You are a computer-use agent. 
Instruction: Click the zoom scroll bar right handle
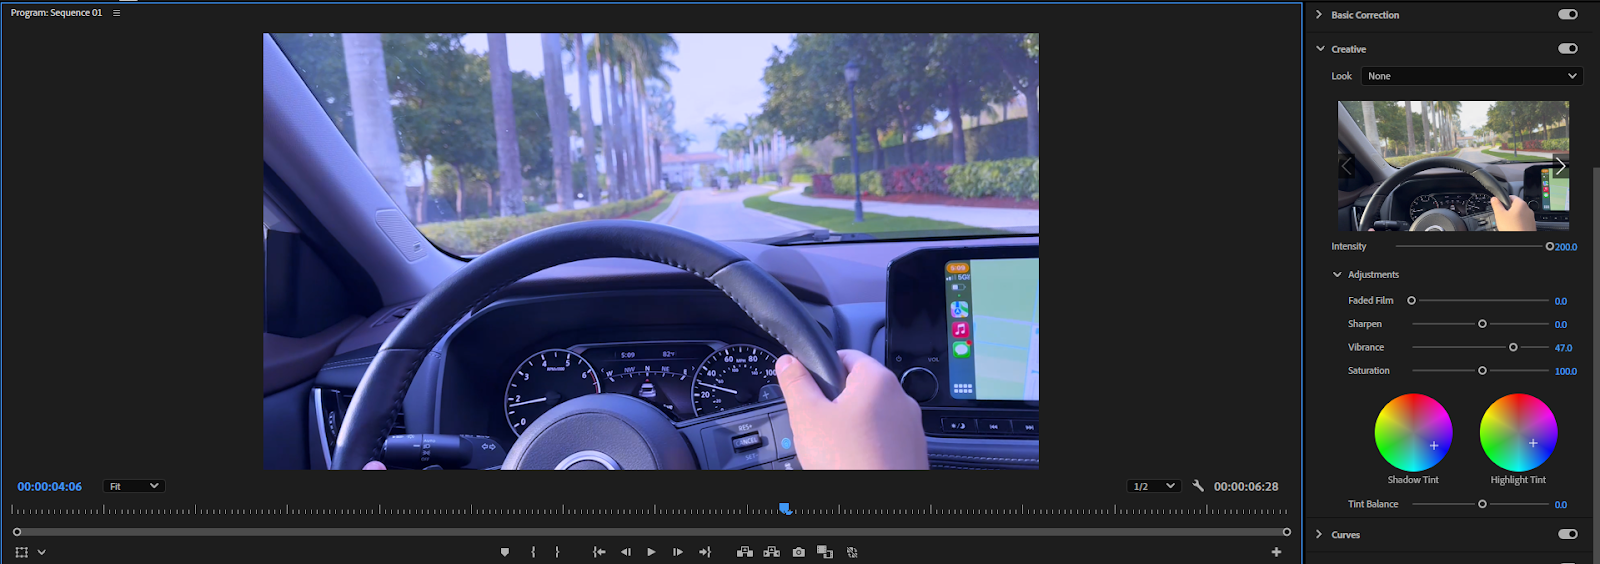pos(1287,532)
